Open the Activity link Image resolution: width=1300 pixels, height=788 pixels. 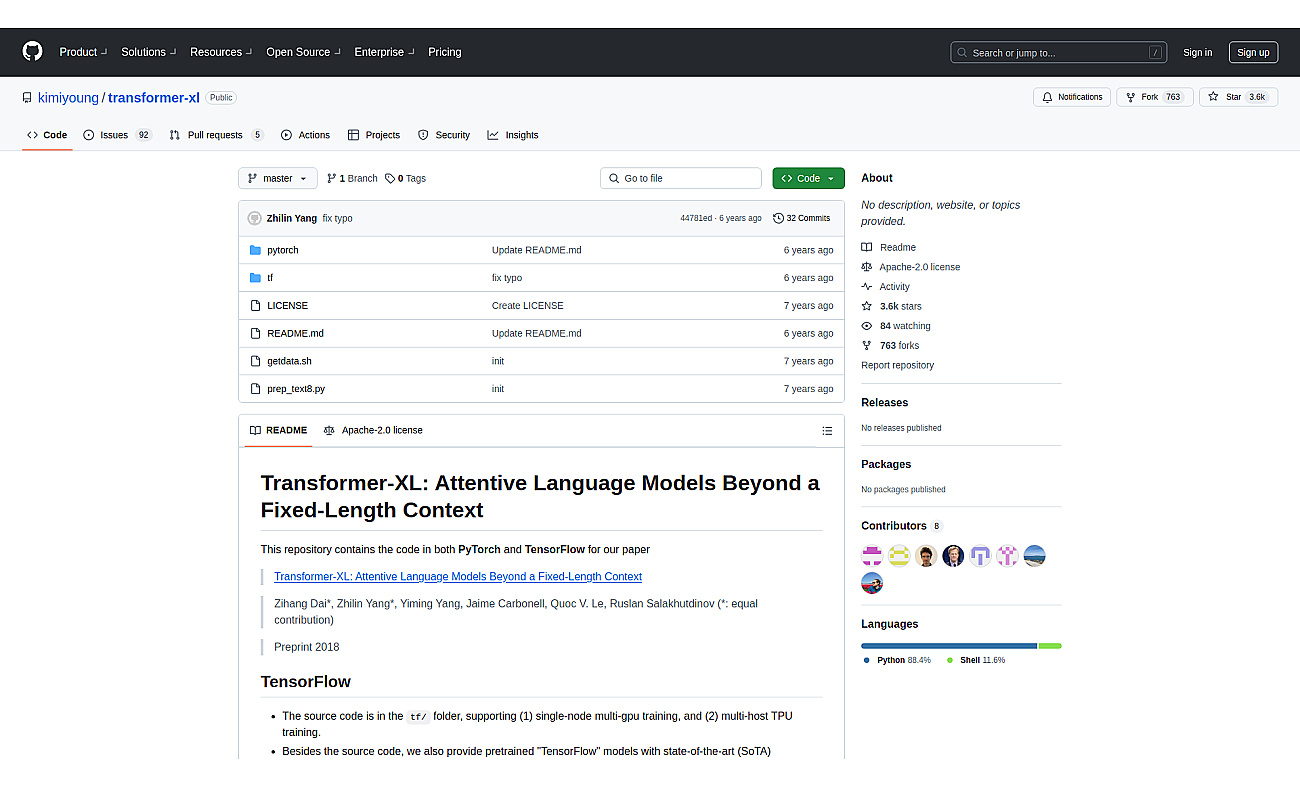click(x=885, y=287)
